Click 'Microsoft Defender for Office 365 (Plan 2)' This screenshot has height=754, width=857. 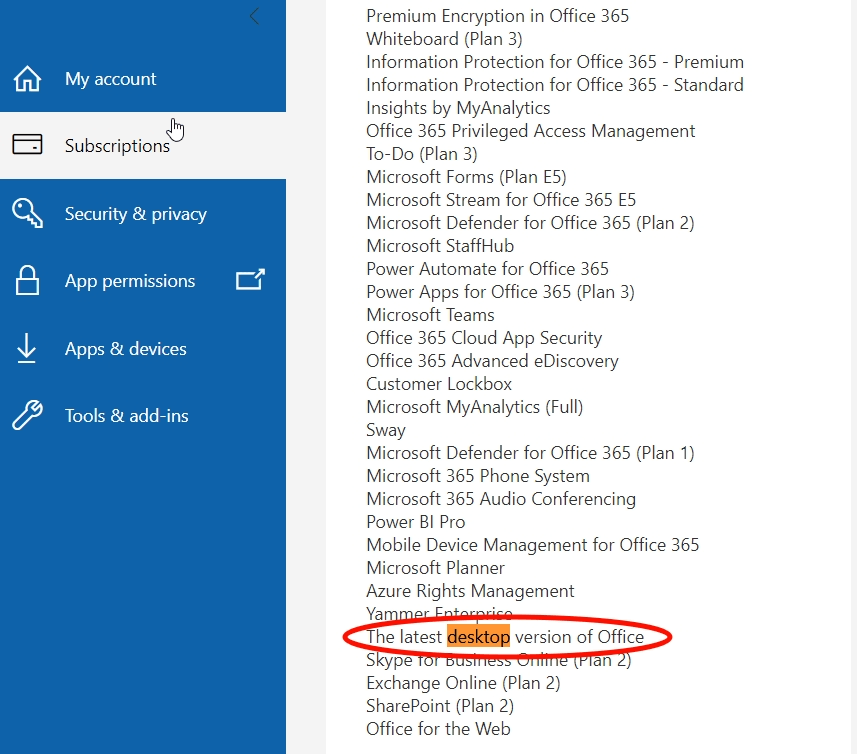530,223
